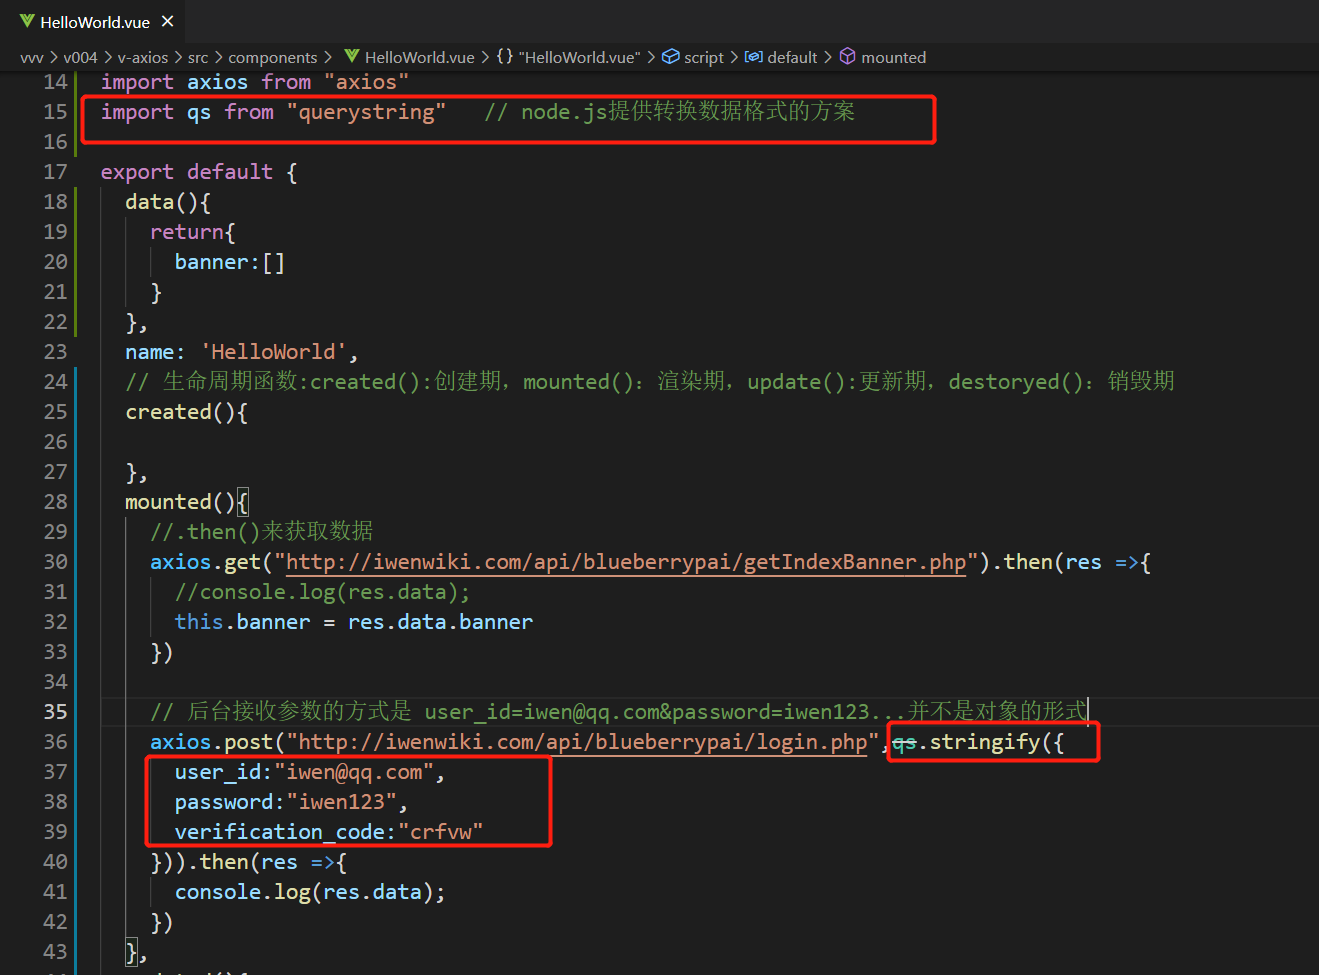Click the //.then() comment on line 29
This screenshot has height=975, width=1319.
tap(262, 531)
